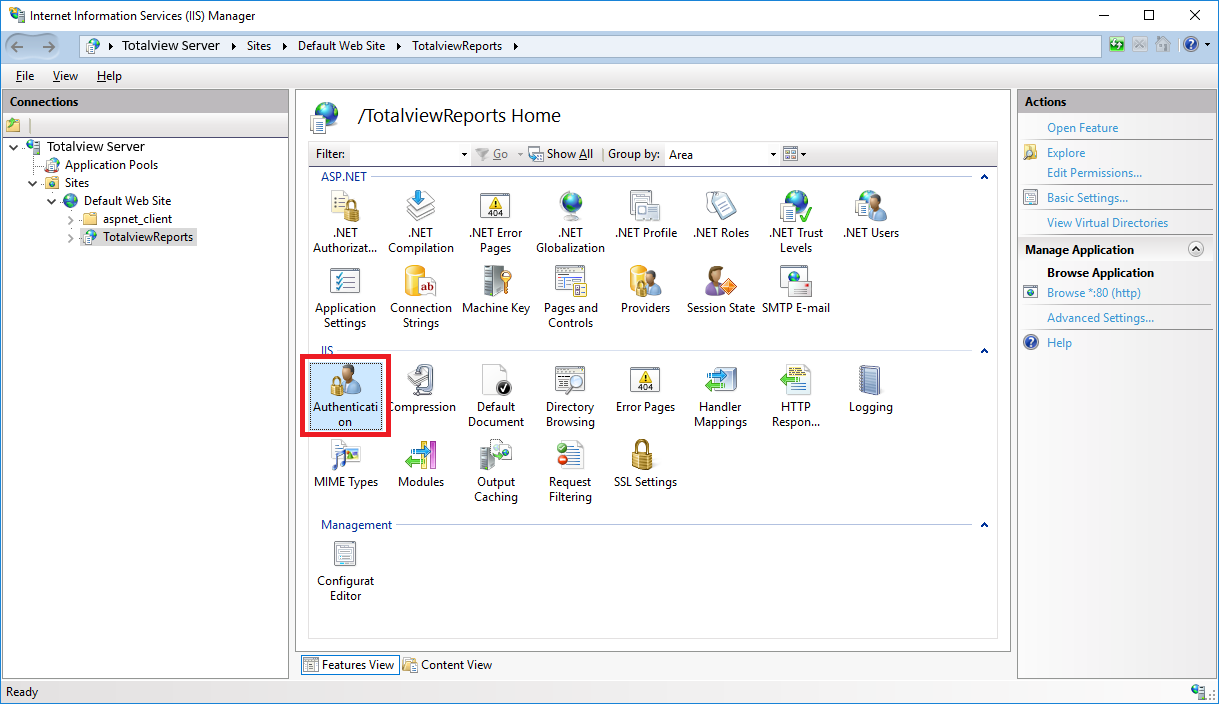Image resolution: width=1219 pixels, height=704 pixels.
Task: Open HTTP Response Headers feature
Action: point(796,396)
